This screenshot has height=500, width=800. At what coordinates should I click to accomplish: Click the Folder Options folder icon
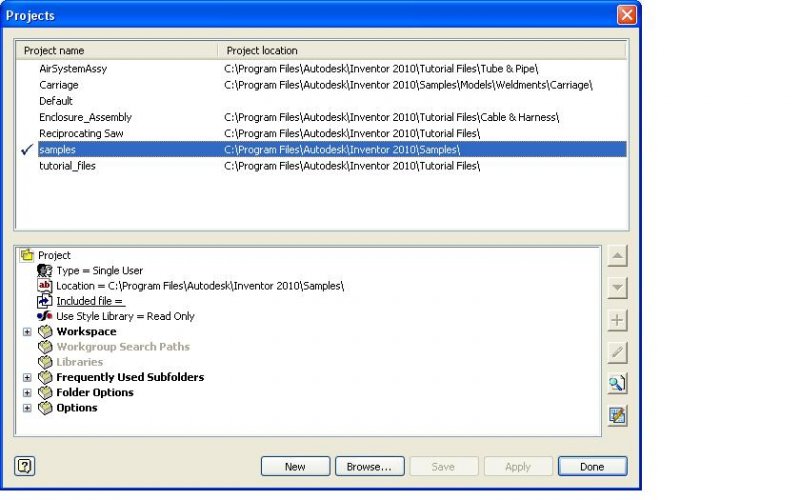click(x=45, y=392)
